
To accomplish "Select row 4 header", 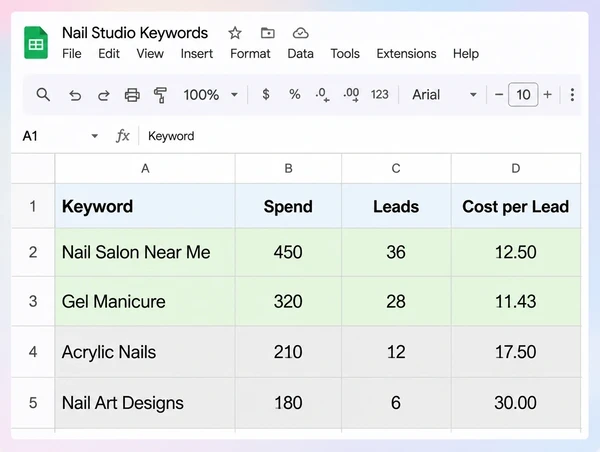I will pyautogui.click(x=33, y=352).
